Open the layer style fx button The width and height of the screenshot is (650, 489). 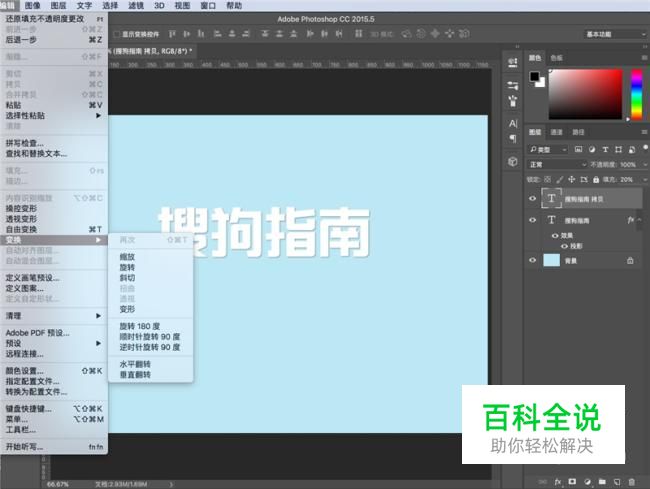558,482
